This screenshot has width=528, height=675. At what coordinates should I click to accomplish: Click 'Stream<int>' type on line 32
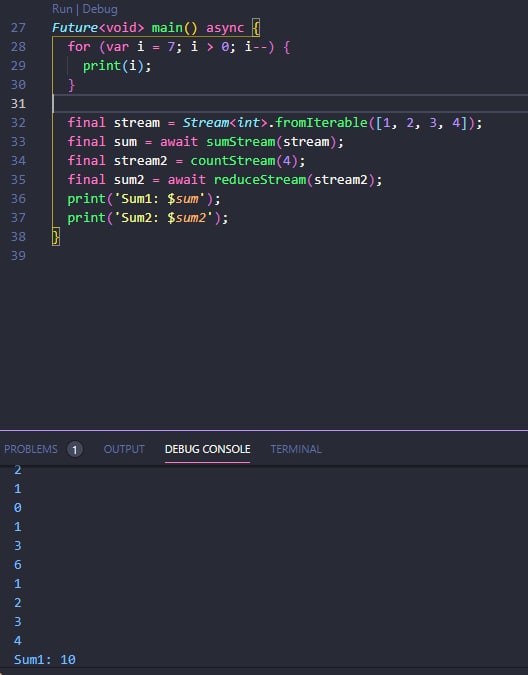pos(225,123)
